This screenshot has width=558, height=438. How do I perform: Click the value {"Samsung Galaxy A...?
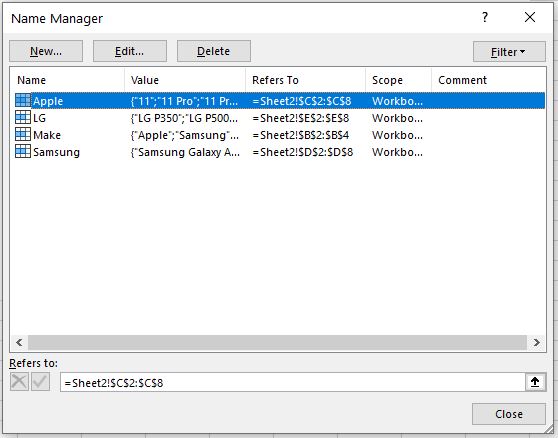(x=185, y=152)
